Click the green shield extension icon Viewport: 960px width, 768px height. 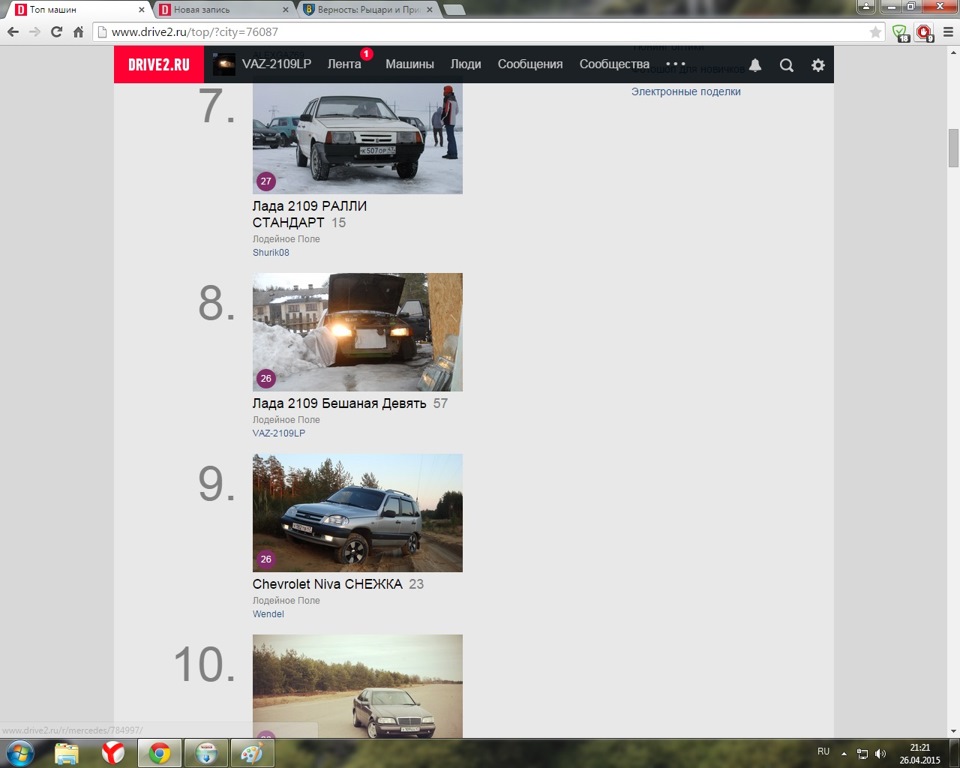pos(900,32)
